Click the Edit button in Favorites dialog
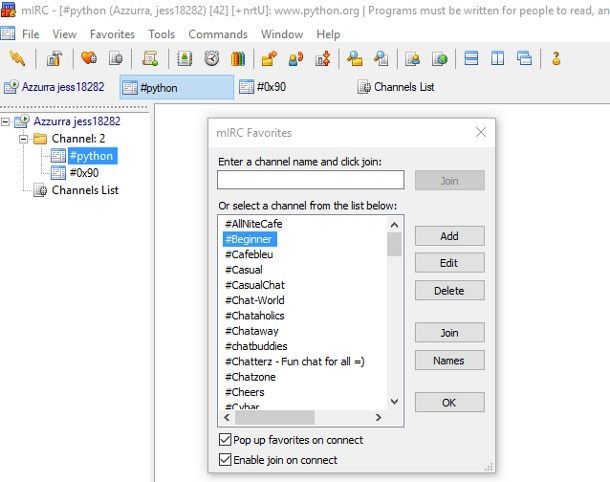 click(449, 263)
